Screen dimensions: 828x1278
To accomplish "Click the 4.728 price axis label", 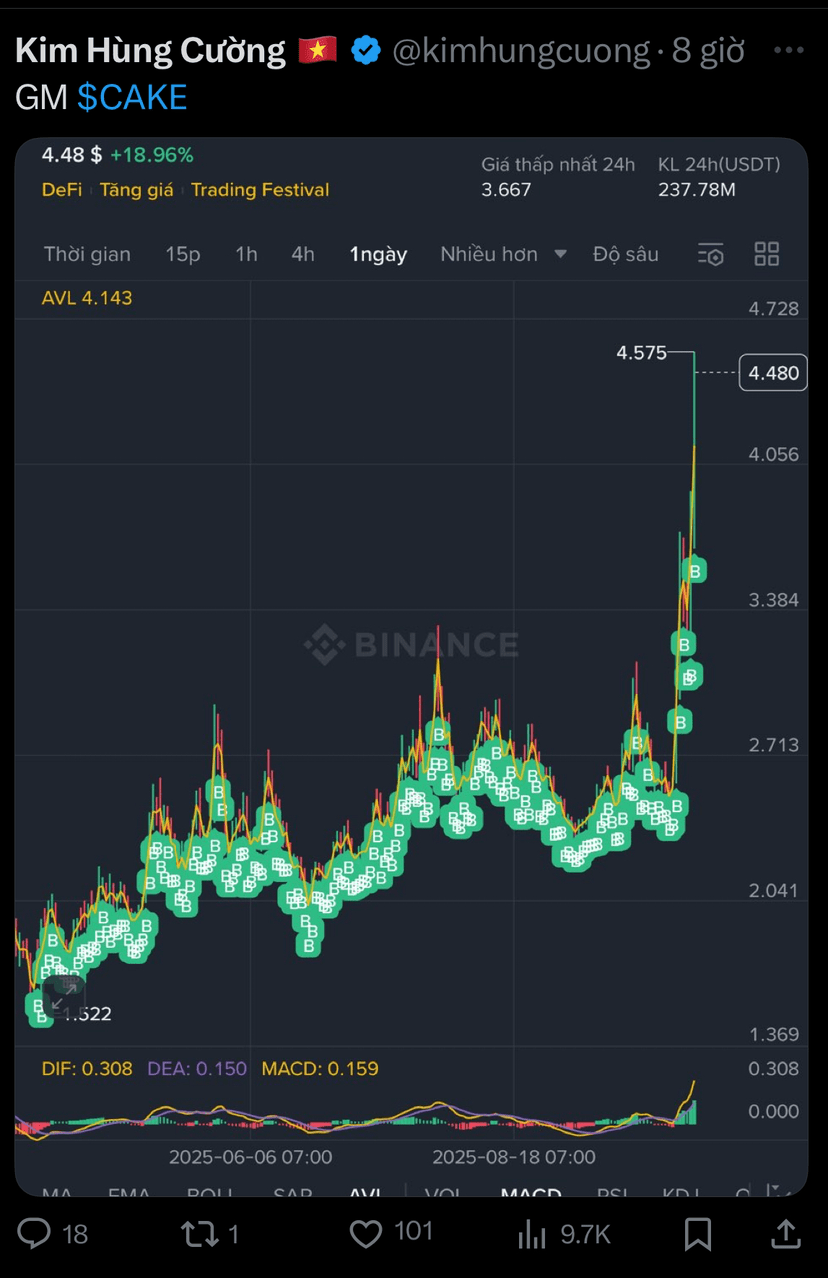I will [774, 309].
